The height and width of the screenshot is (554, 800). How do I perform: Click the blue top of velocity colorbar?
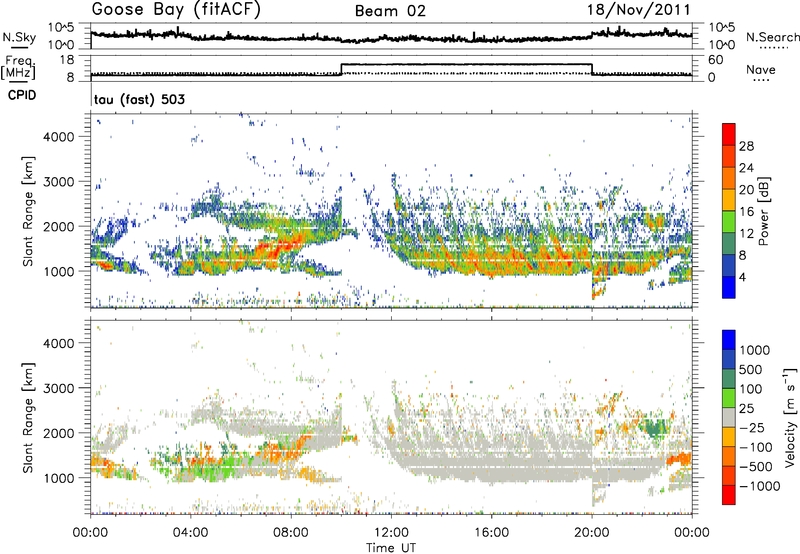pos(729,339)
